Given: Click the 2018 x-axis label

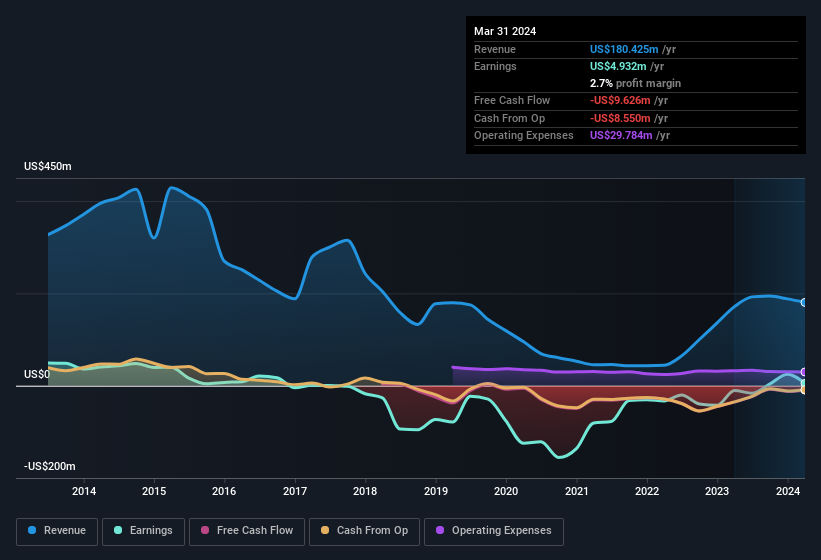Looking at the screenshot, I should click(365, 491).
